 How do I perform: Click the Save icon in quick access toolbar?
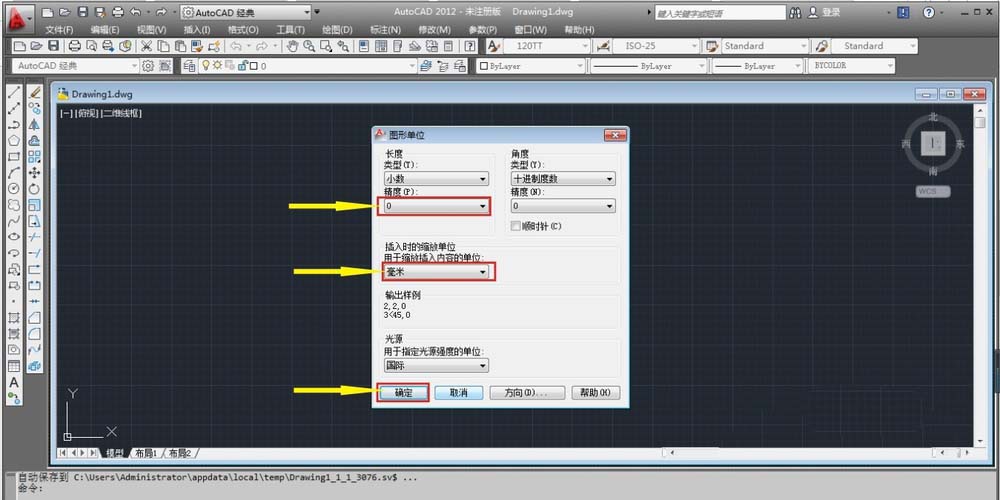[x=82, y=12]
